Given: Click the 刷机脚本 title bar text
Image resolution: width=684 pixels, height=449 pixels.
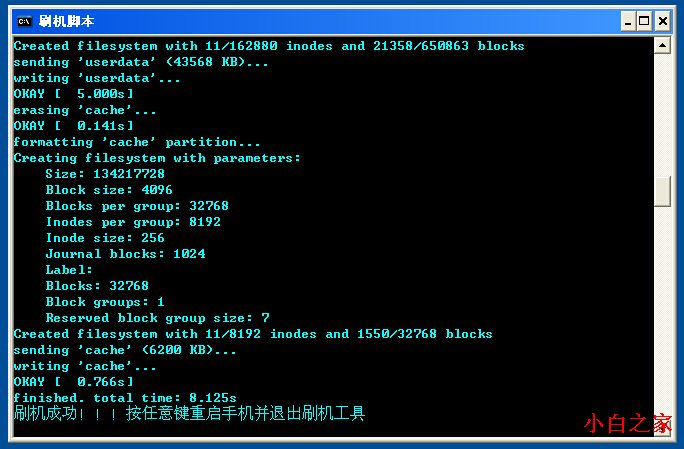Looking at the screenshot, I should click(66, 21).
